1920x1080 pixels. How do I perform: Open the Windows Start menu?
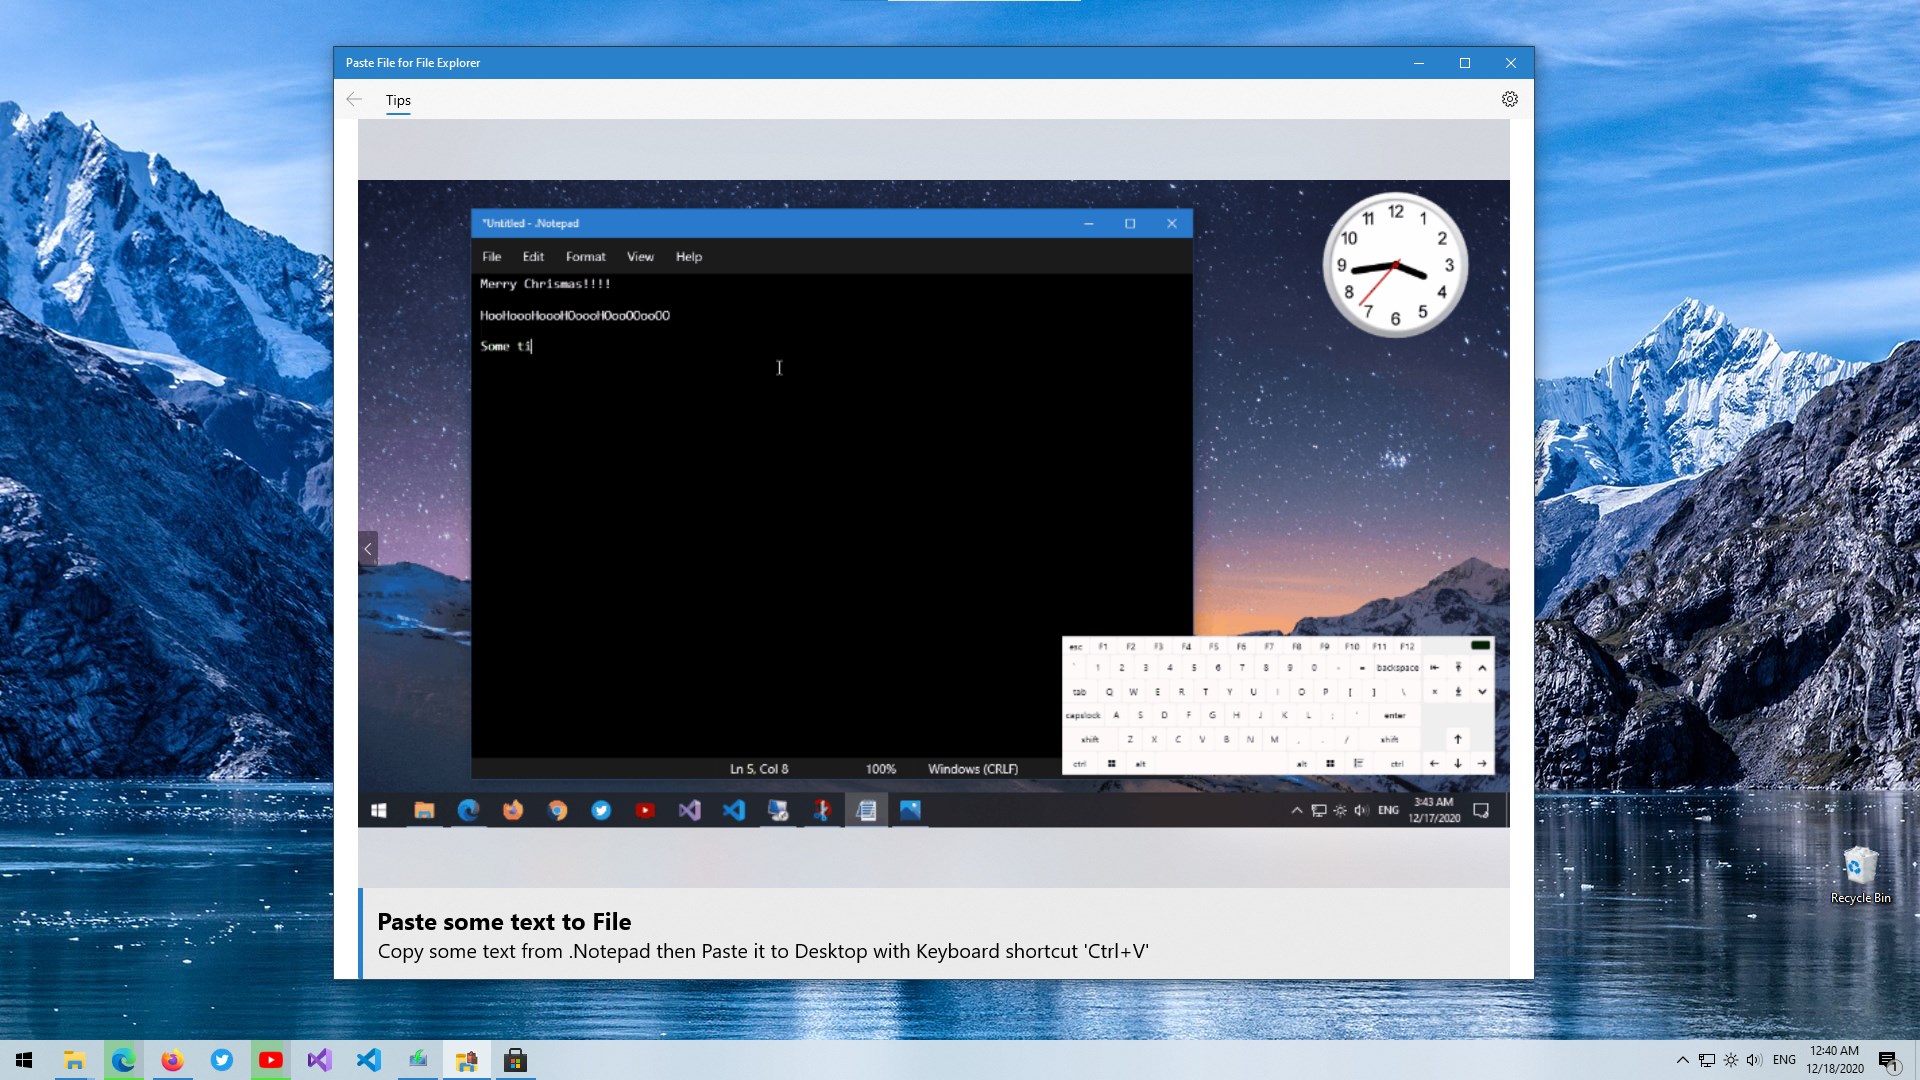(24, 1060)
